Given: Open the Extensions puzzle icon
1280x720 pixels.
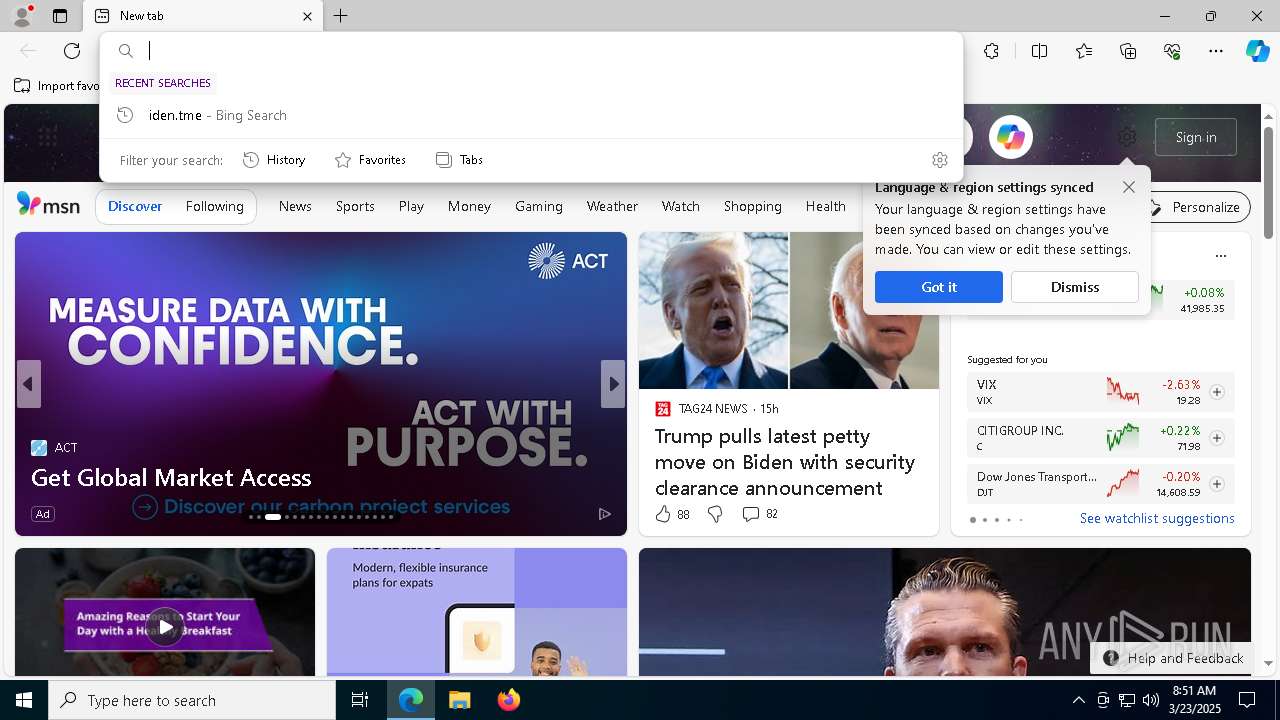Looking at the screenshot, I should [x=991, y=51].
